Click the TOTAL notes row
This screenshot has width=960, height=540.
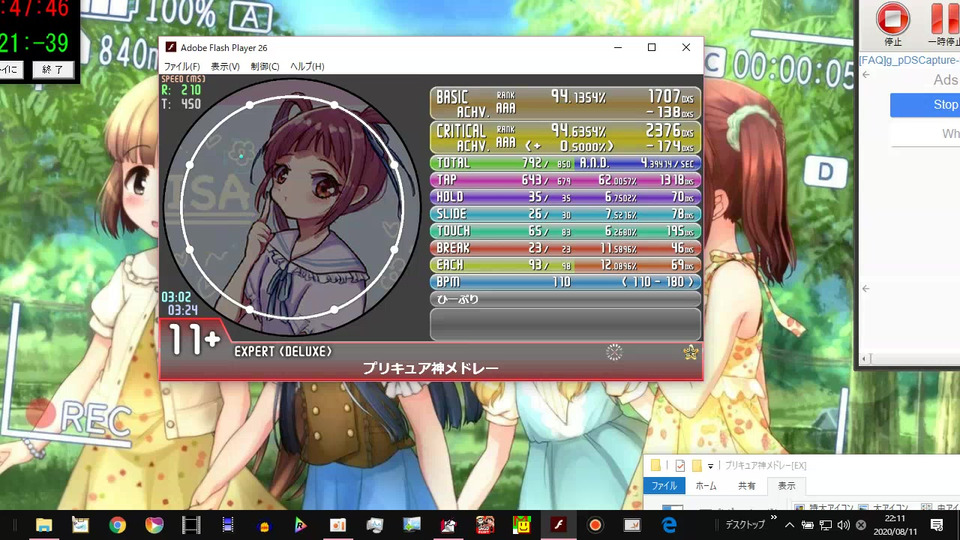click(x=565, y=163)
